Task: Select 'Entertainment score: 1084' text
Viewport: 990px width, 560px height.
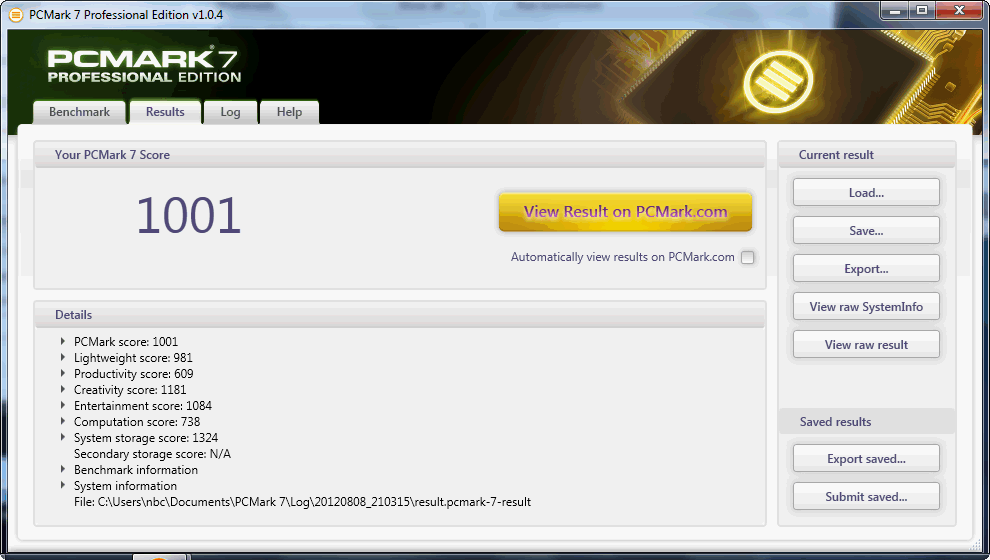Action: [x=143, y=406]
